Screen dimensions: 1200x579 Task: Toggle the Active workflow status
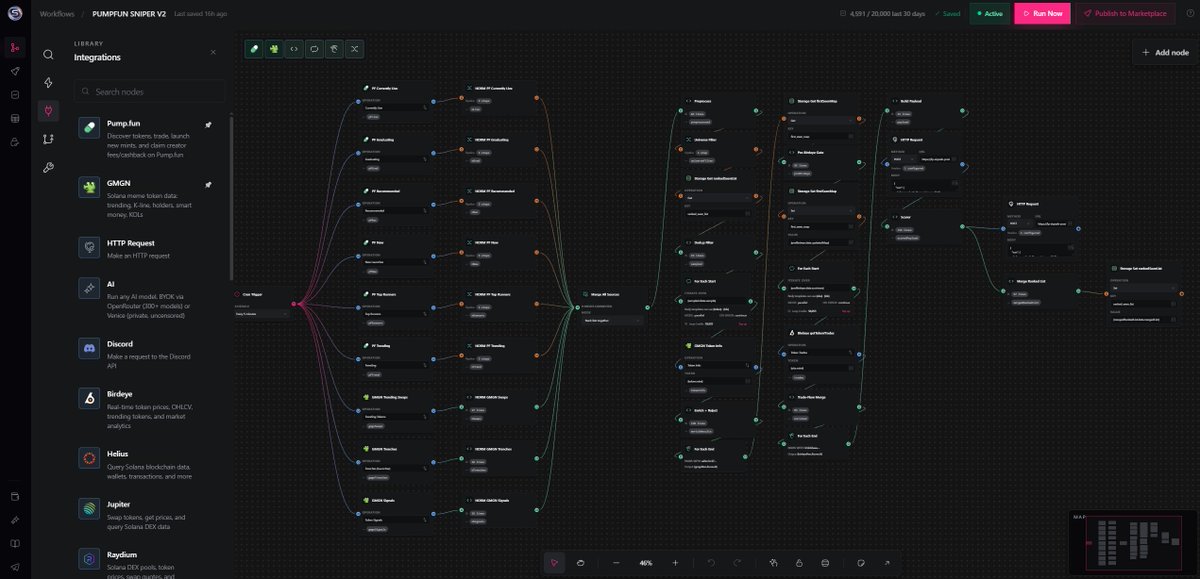point(989,13)
